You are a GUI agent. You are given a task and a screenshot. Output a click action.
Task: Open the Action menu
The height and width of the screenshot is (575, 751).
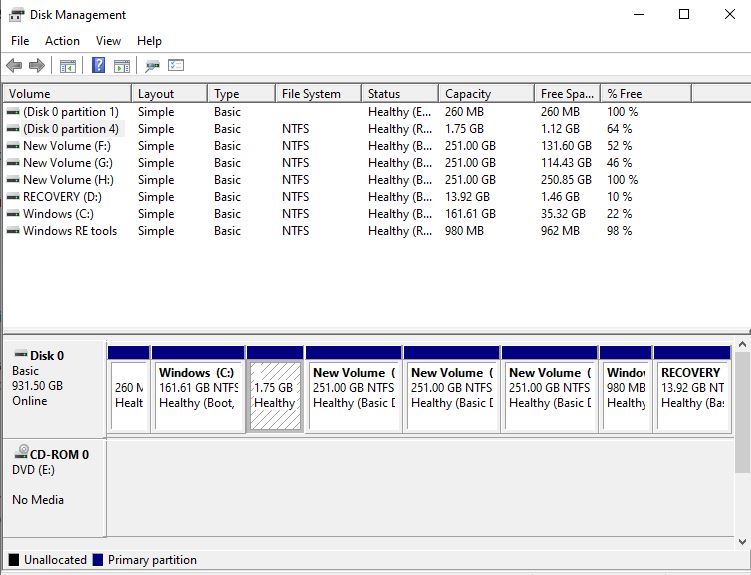pyautogui.click(x=62, y=41)
